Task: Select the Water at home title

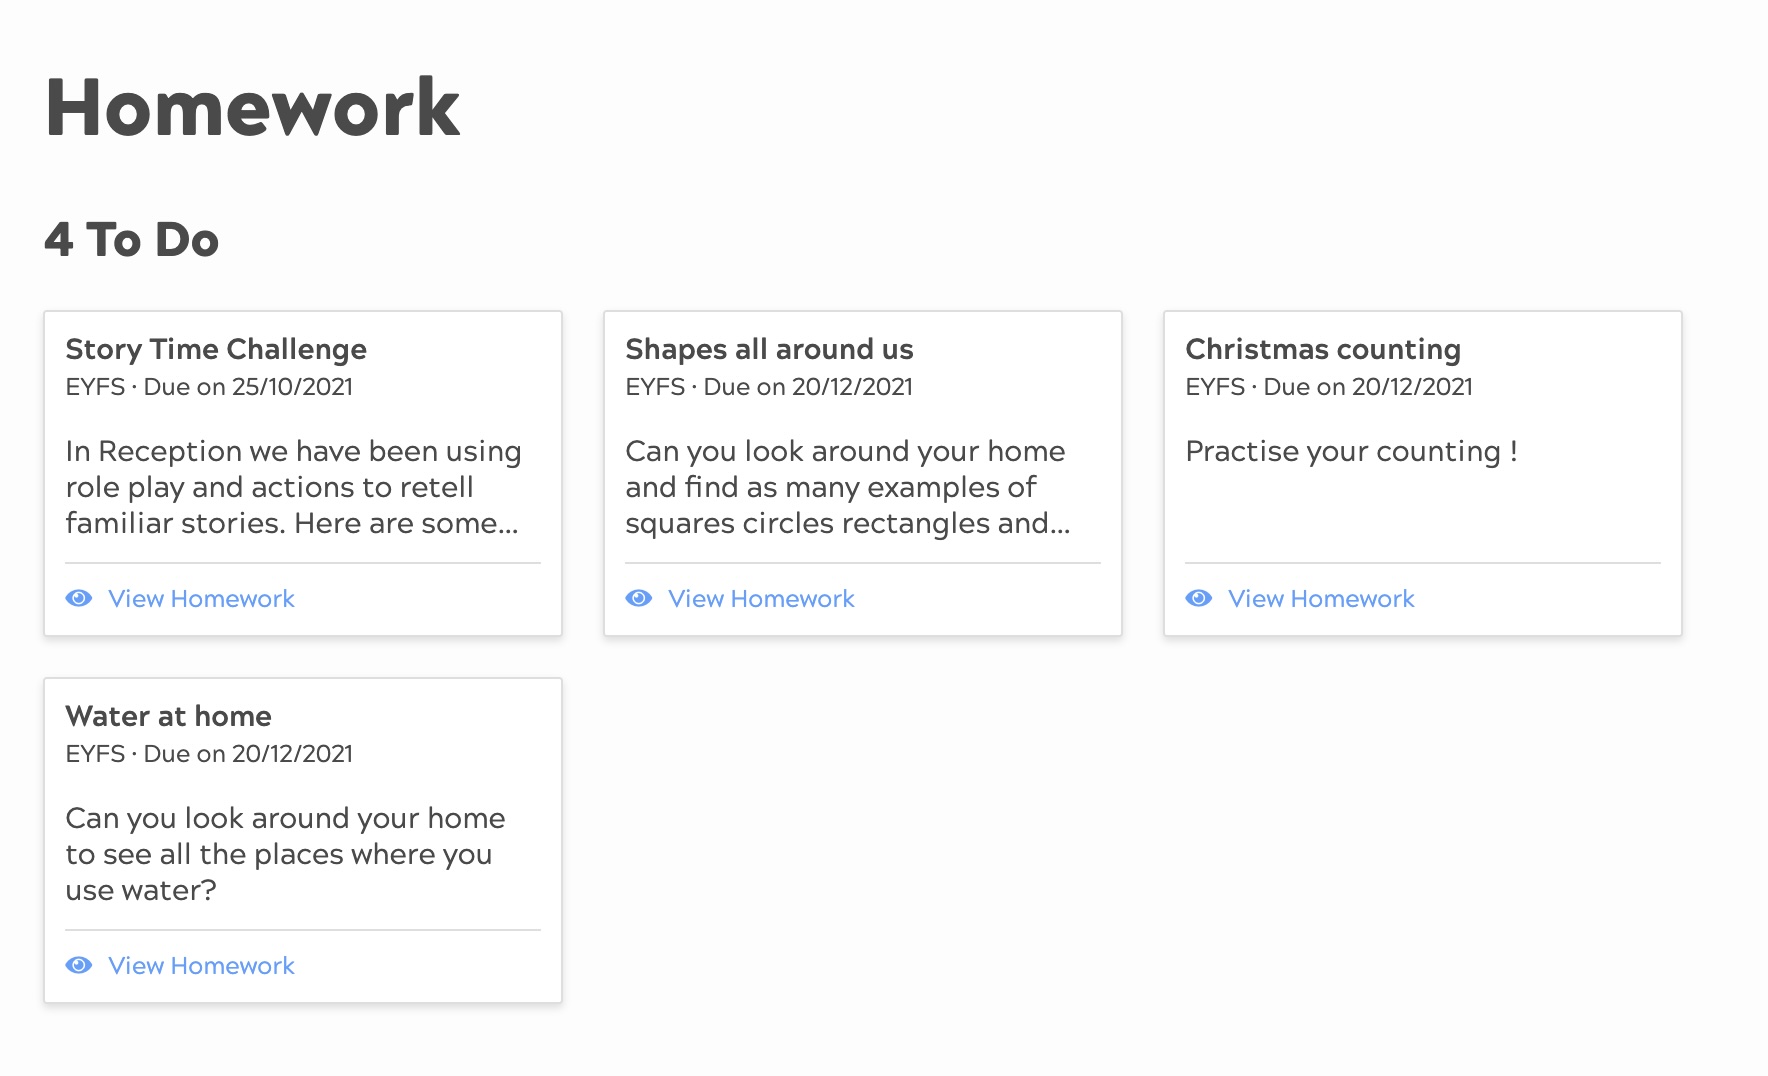Action: click(x=168, y=716)
